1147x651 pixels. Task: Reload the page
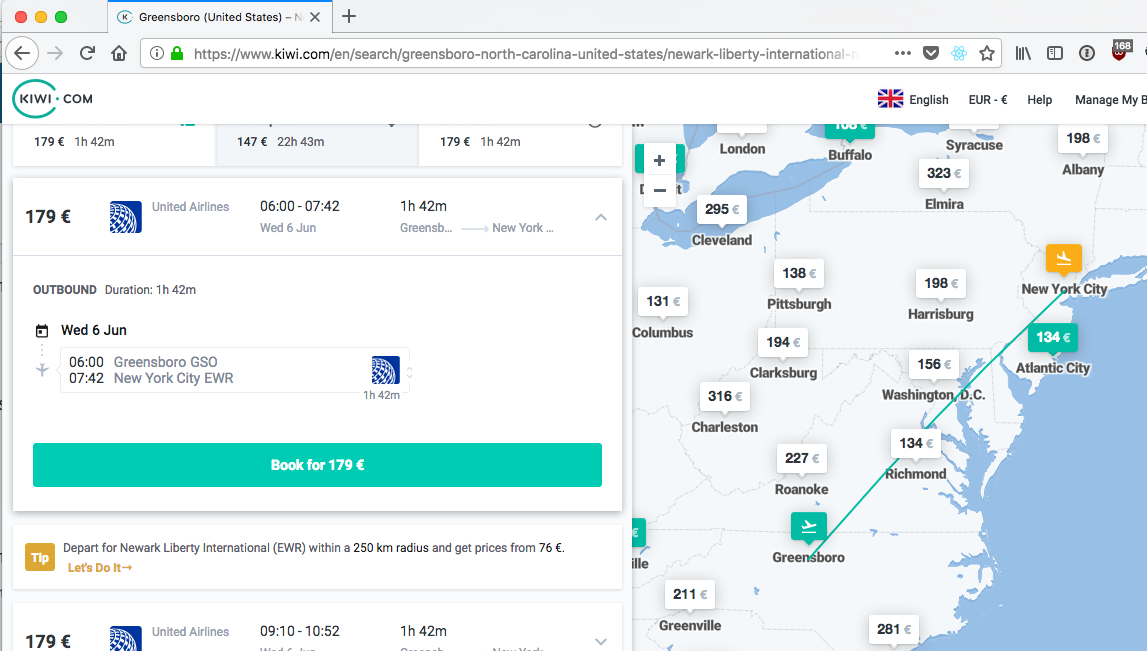coord(87,53)
